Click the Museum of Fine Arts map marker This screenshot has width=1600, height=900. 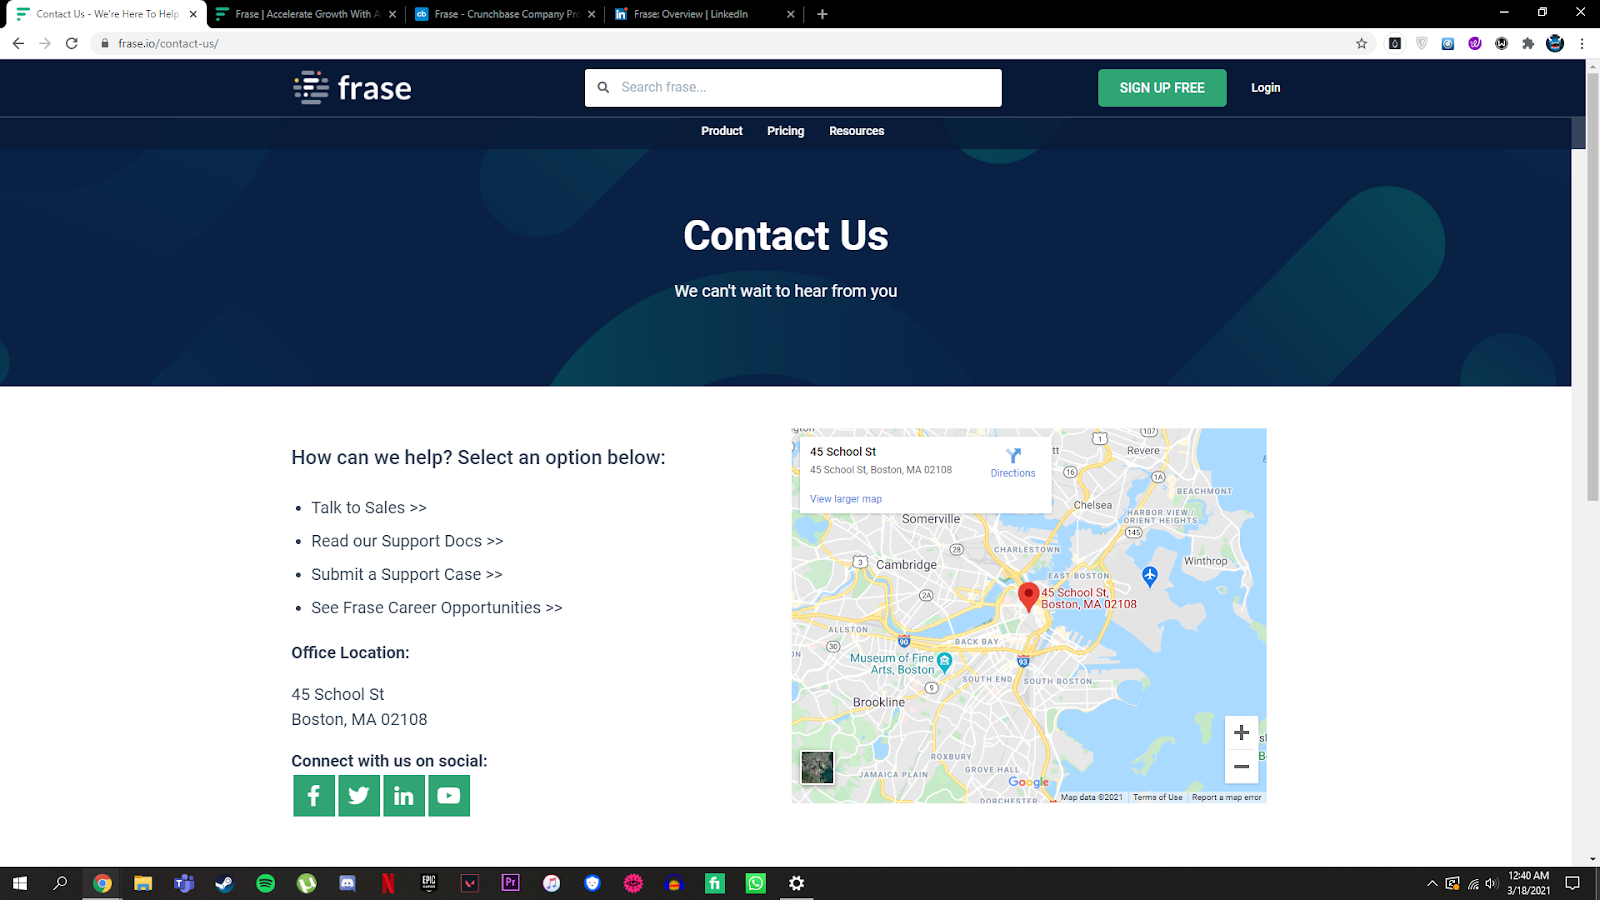pyautogui.click(x=944, y=662)
